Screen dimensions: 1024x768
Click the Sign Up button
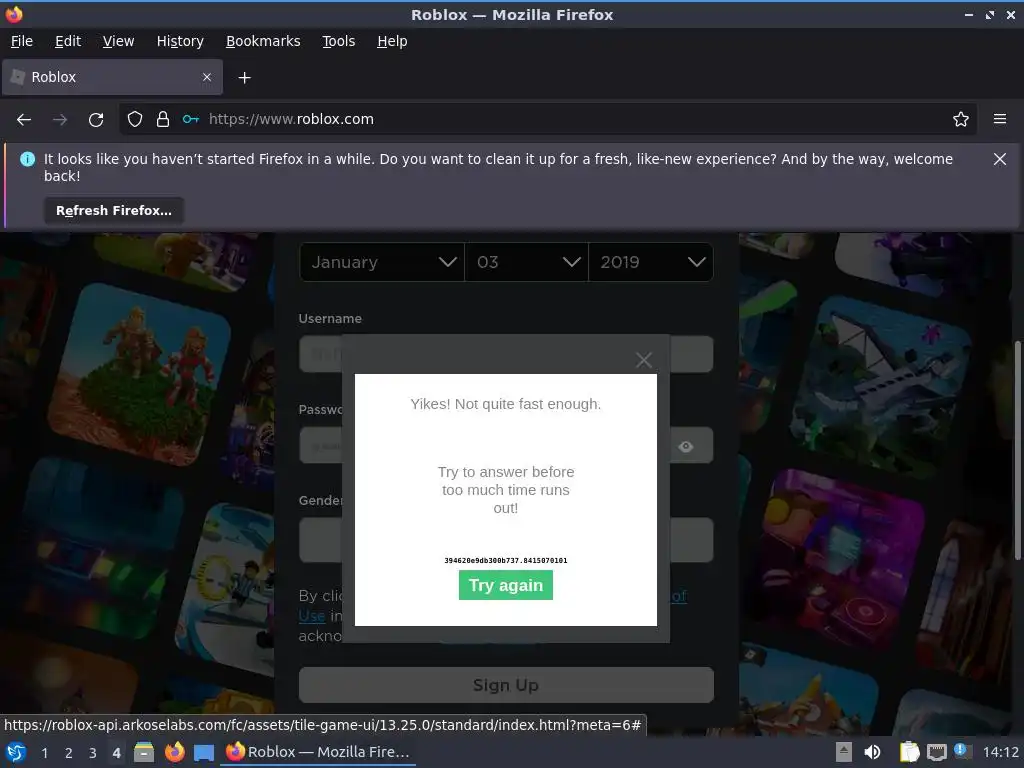coord(506,685)
